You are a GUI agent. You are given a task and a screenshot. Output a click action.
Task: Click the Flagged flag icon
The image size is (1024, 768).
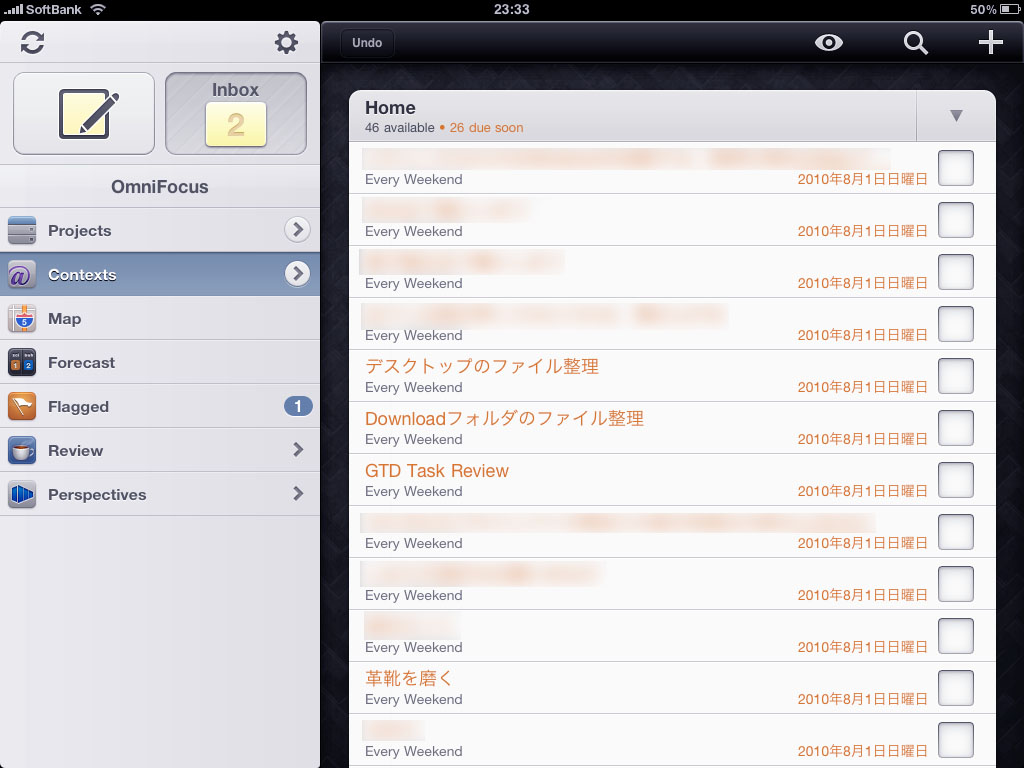pos(22,406)
